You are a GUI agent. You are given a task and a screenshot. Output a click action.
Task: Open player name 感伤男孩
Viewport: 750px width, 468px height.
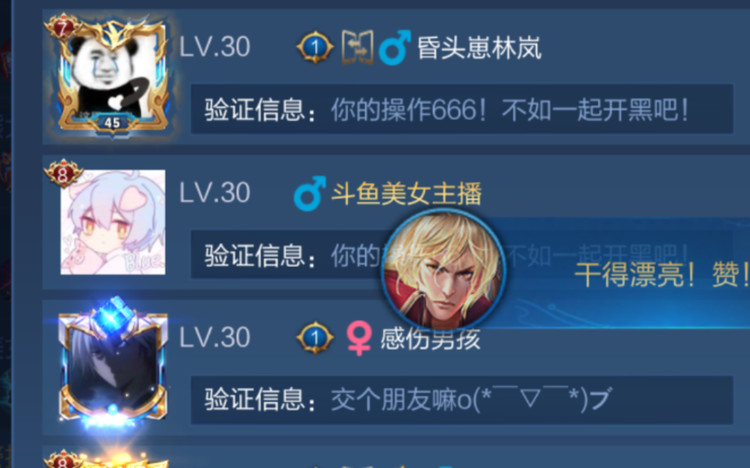(430, 339)
